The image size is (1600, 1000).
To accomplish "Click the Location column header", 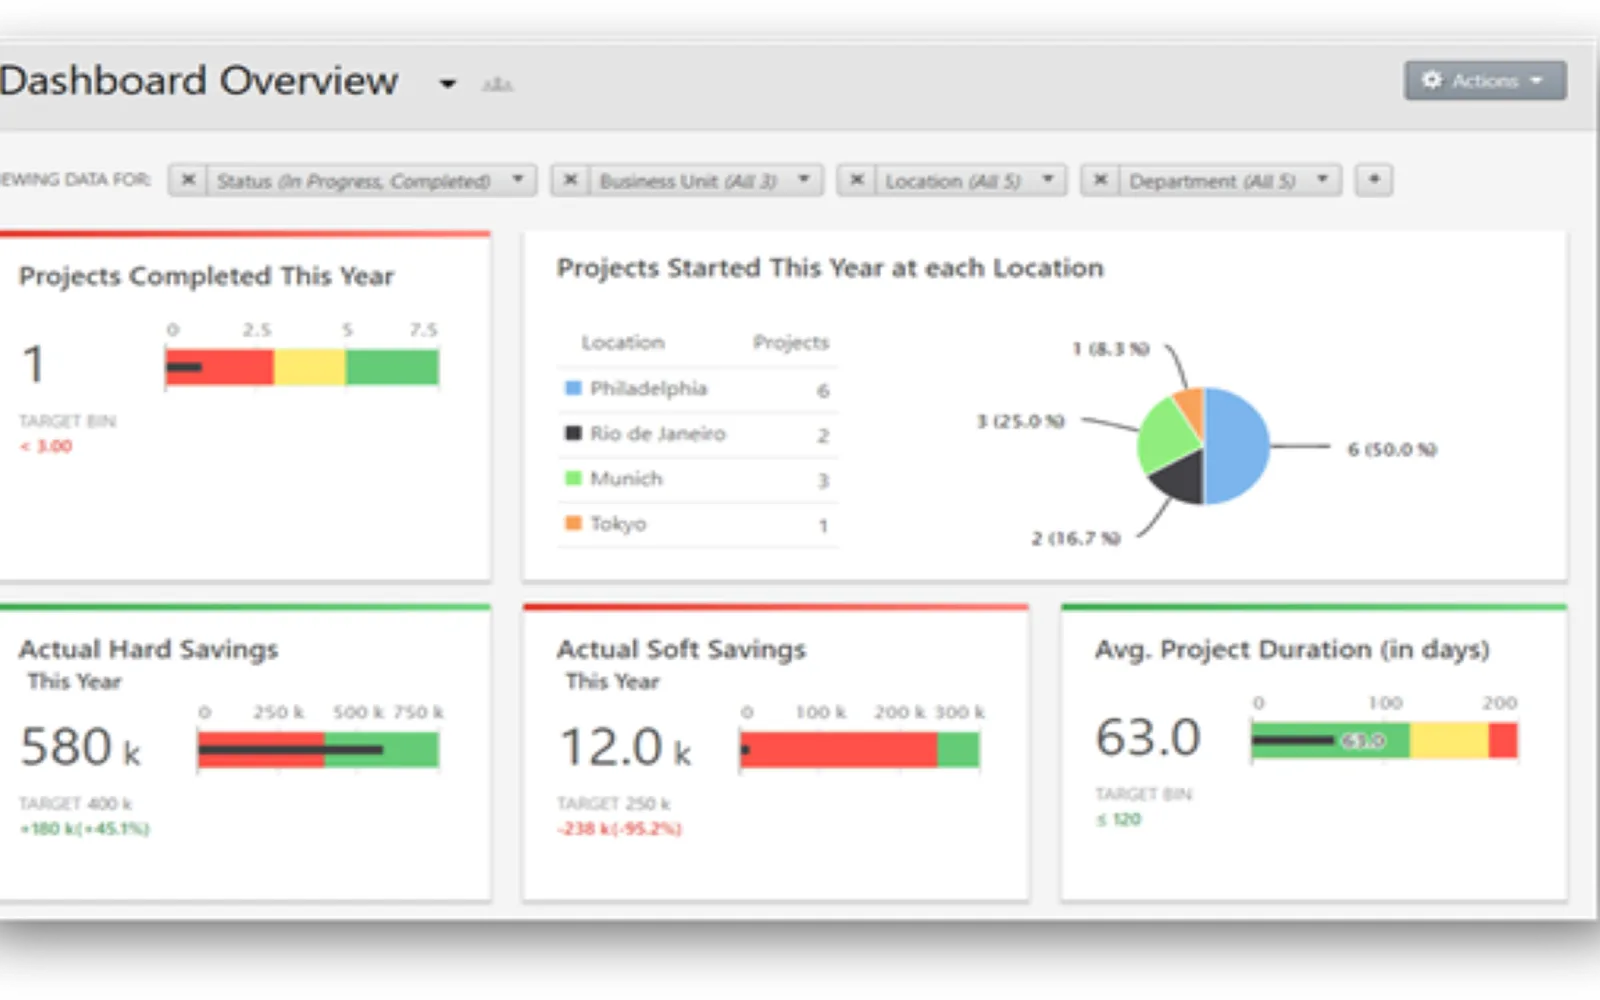I will pos(623,343).
